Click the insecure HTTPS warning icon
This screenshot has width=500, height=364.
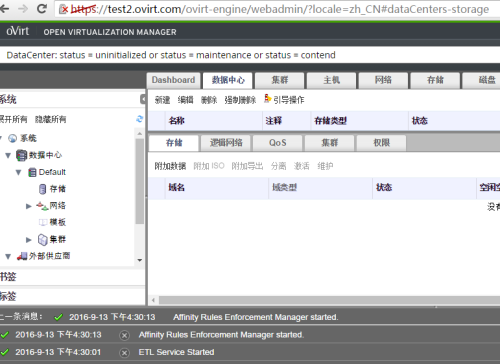point(64,9)
